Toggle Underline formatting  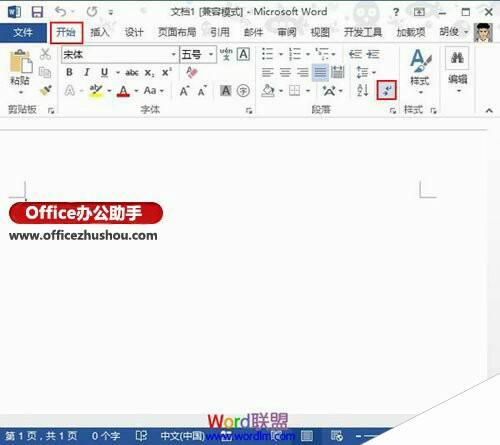coord(104,72)
